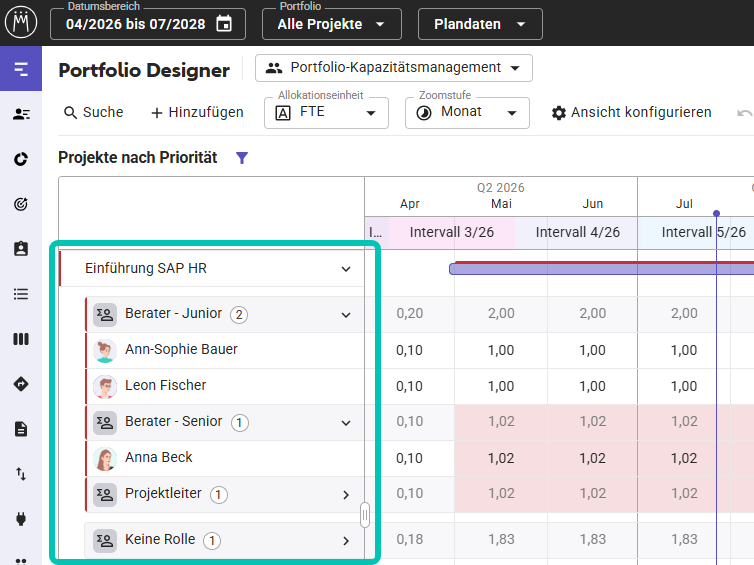This screenshot has width=754, height=565.
Task: Select Leon Fischer row
Action: point(225,387)
